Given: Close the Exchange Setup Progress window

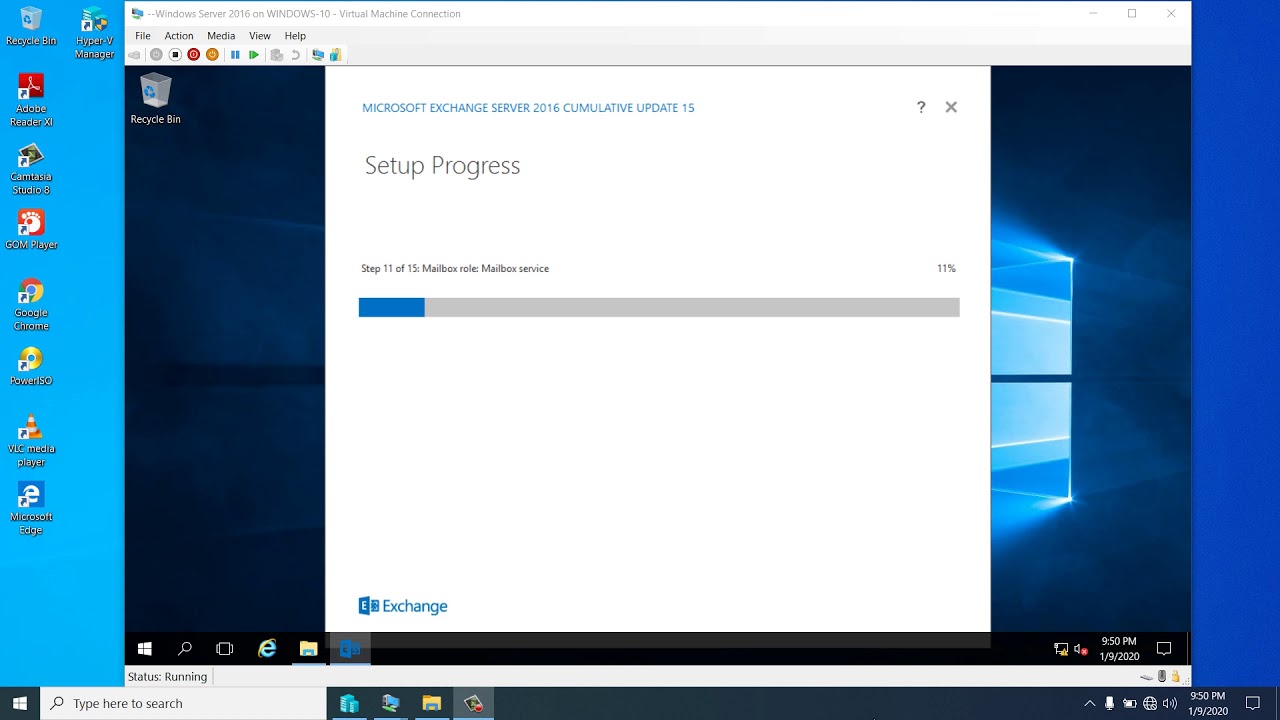Looking at the screenshot, I should pos(951,107).
